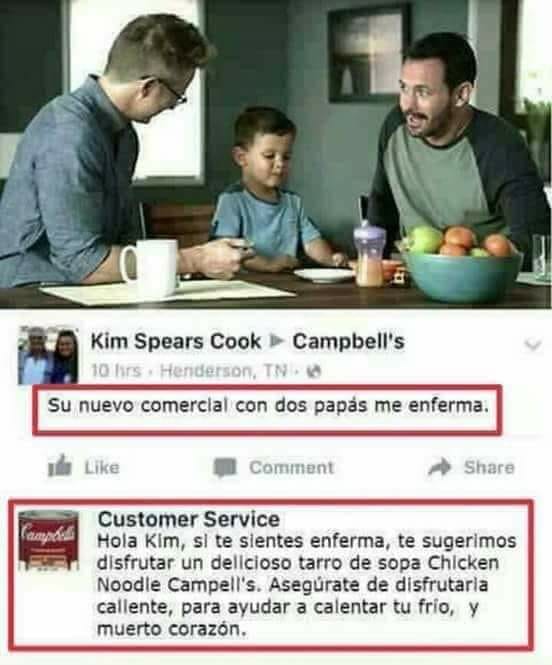Open Kim Spears Cook's profile name link
The image size is (552, 665).
point(176,341)
